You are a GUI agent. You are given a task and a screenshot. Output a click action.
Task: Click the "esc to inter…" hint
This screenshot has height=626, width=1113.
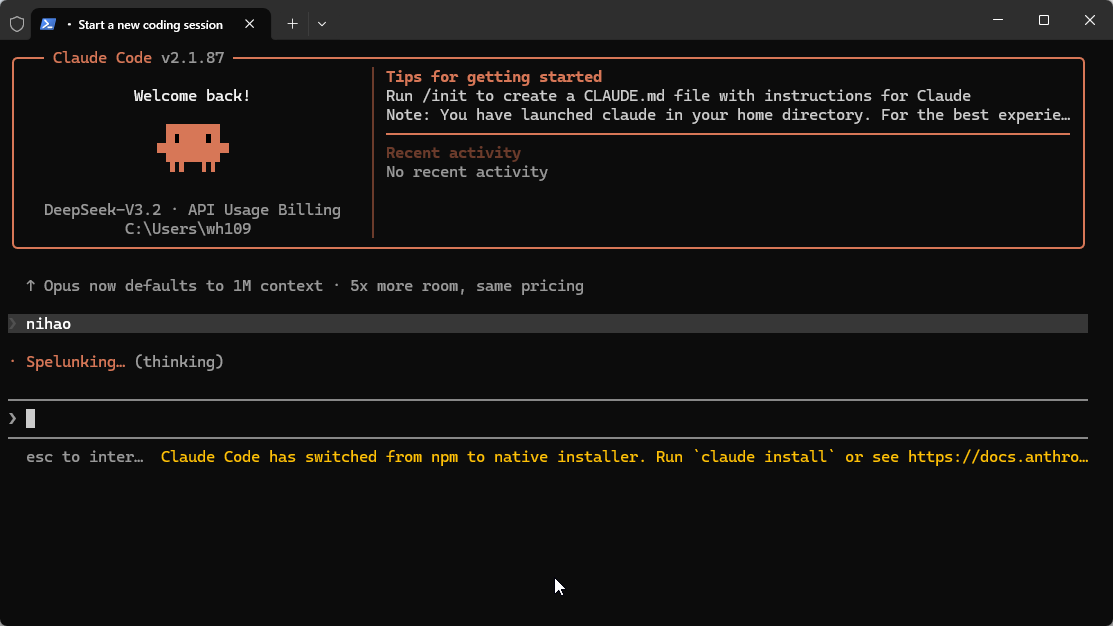tap(84, 457)
